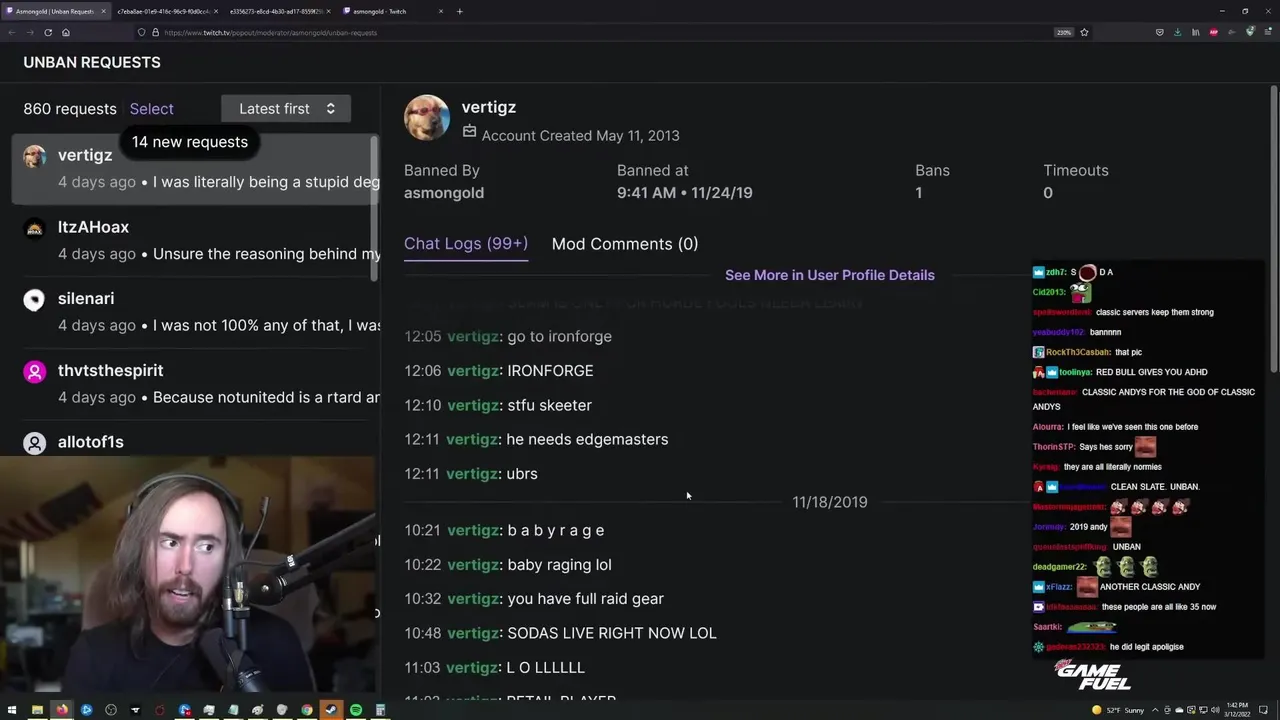Open the Windows Start menu

12,710
